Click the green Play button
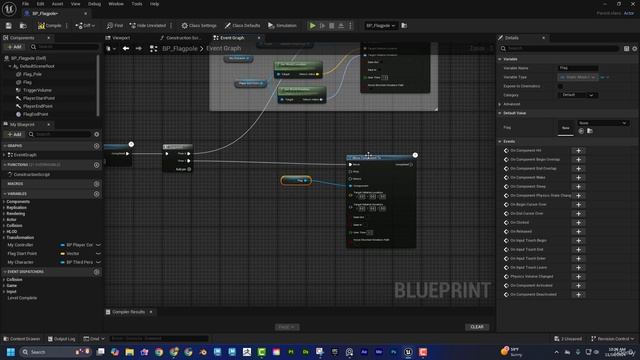 click(312, 25)
